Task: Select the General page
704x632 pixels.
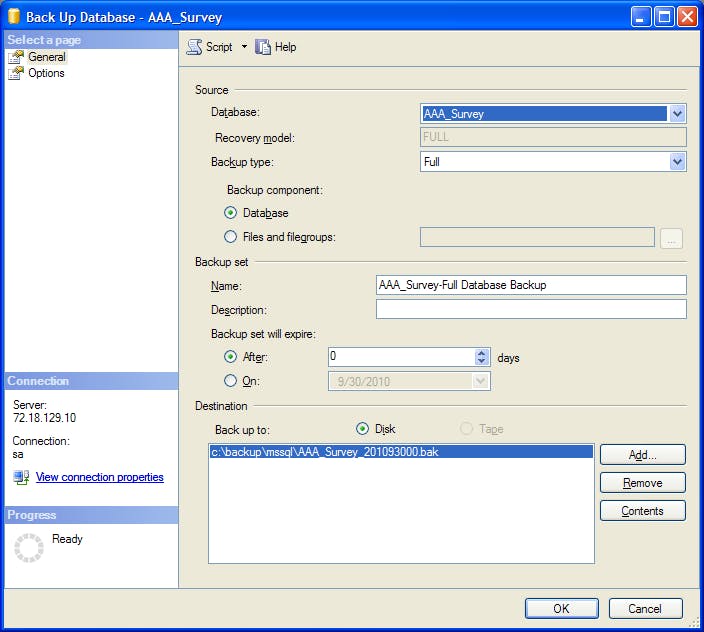Action: (x=47, y=57)
